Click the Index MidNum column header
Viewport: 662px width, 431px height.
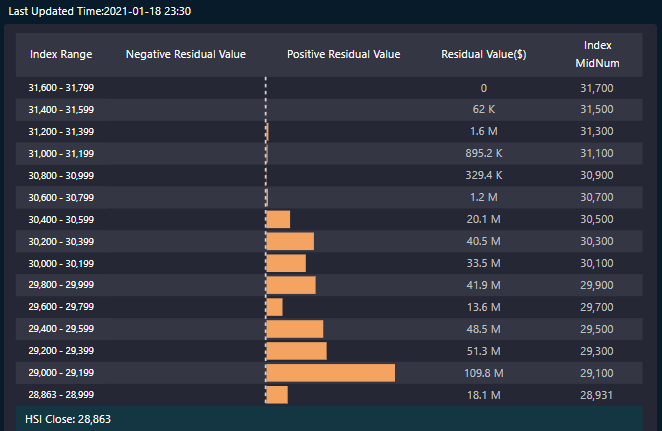tap(596, 54)
